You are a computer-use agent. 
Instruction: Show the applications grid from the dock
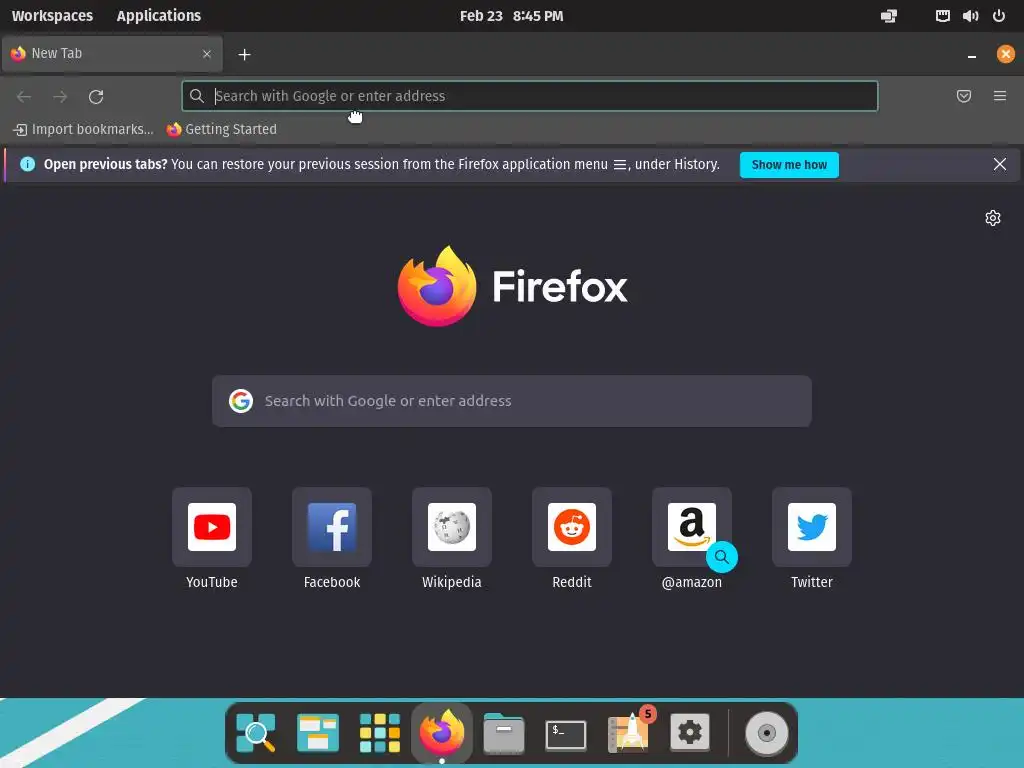(x=379, y=733)
